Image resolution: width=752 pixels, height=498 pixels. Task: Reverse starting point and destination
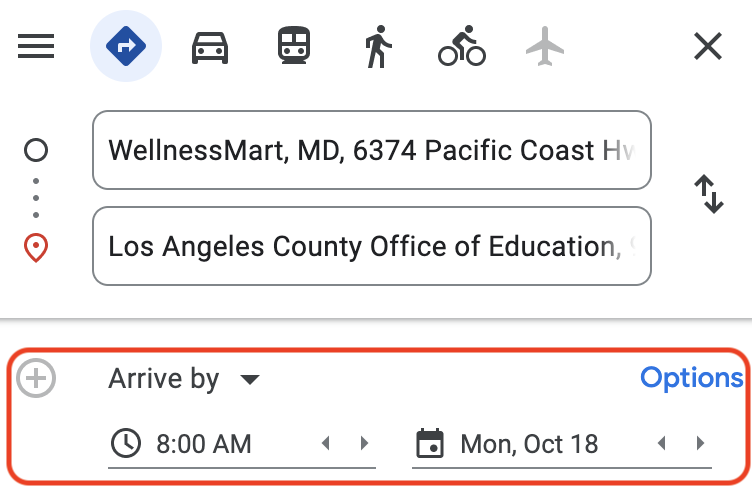[x=709, y=194]
